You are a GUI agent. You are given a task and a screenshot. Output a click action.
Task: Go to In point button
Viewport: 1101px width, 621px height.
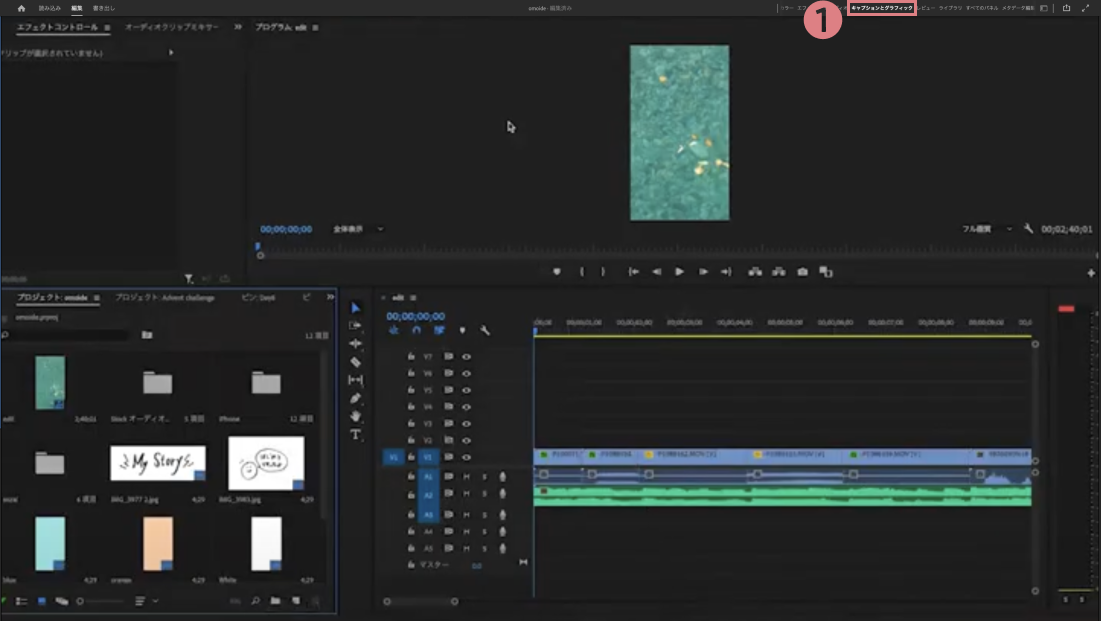tap(633, 272)
